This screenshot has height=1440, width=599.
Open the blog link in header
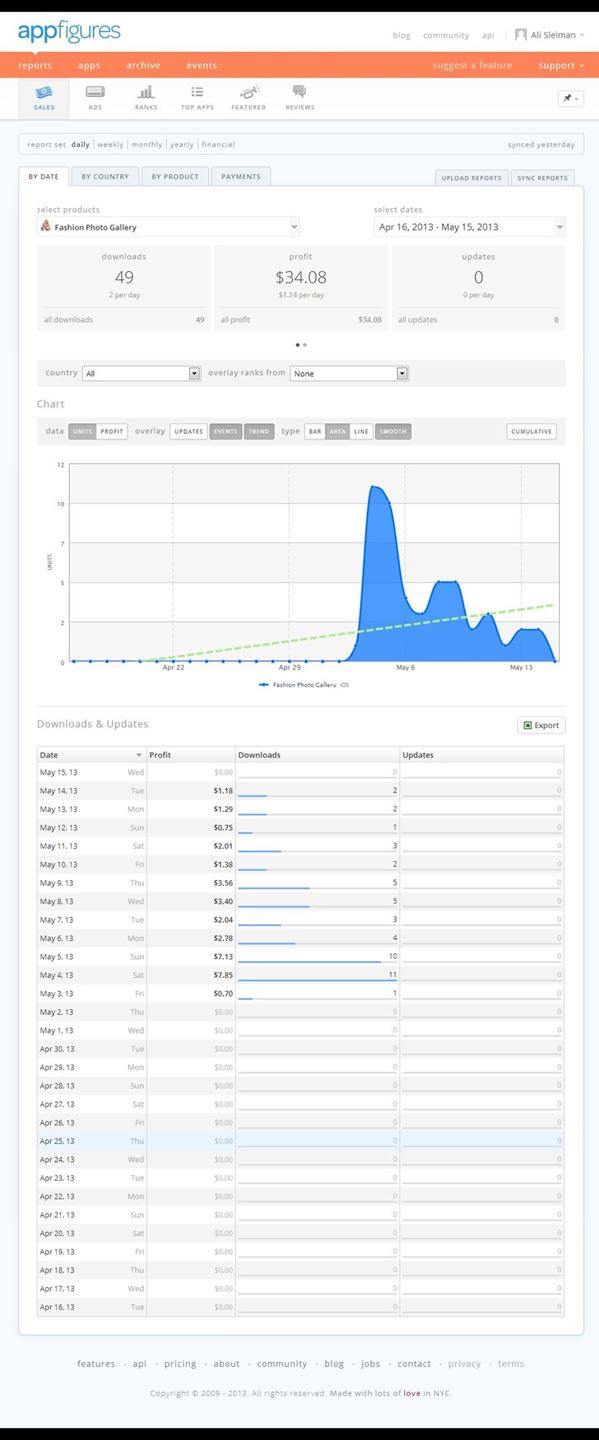coord(401,35)
